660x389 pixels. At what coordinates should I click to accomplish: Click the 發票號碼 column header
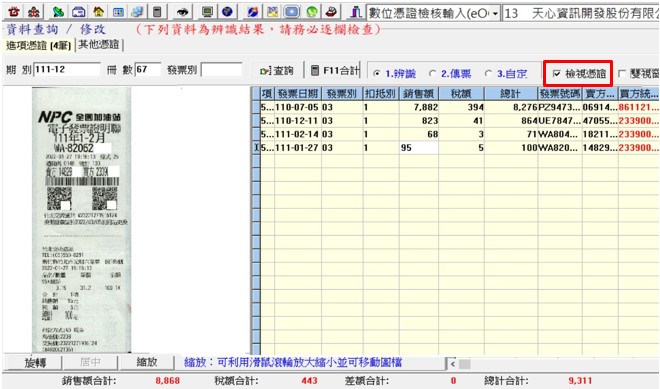[560, 93]
